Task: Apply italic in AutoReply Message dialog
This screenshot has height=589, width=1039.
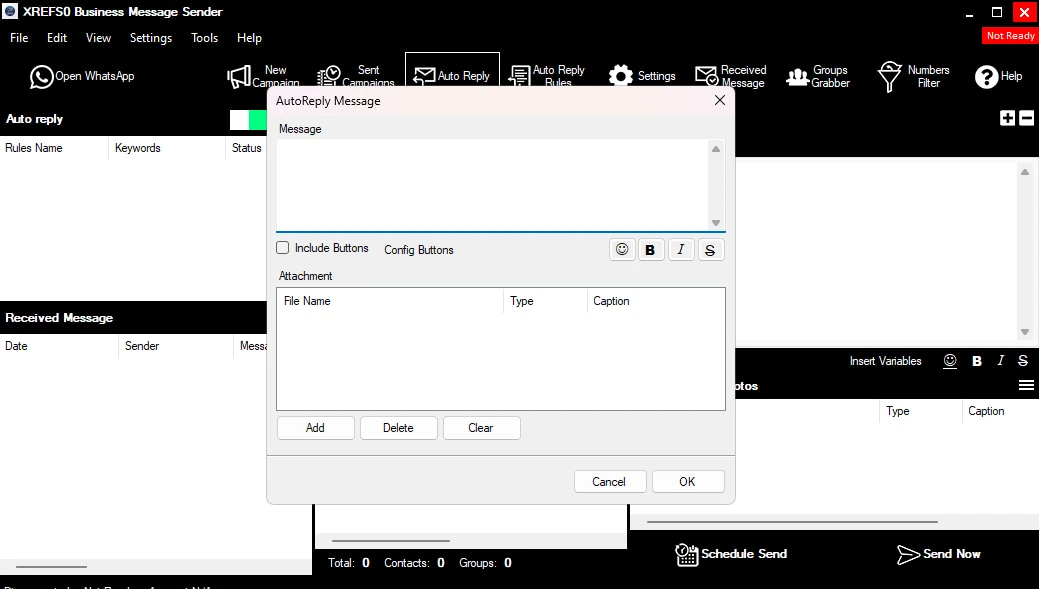Action: click(x=681, y=250)
